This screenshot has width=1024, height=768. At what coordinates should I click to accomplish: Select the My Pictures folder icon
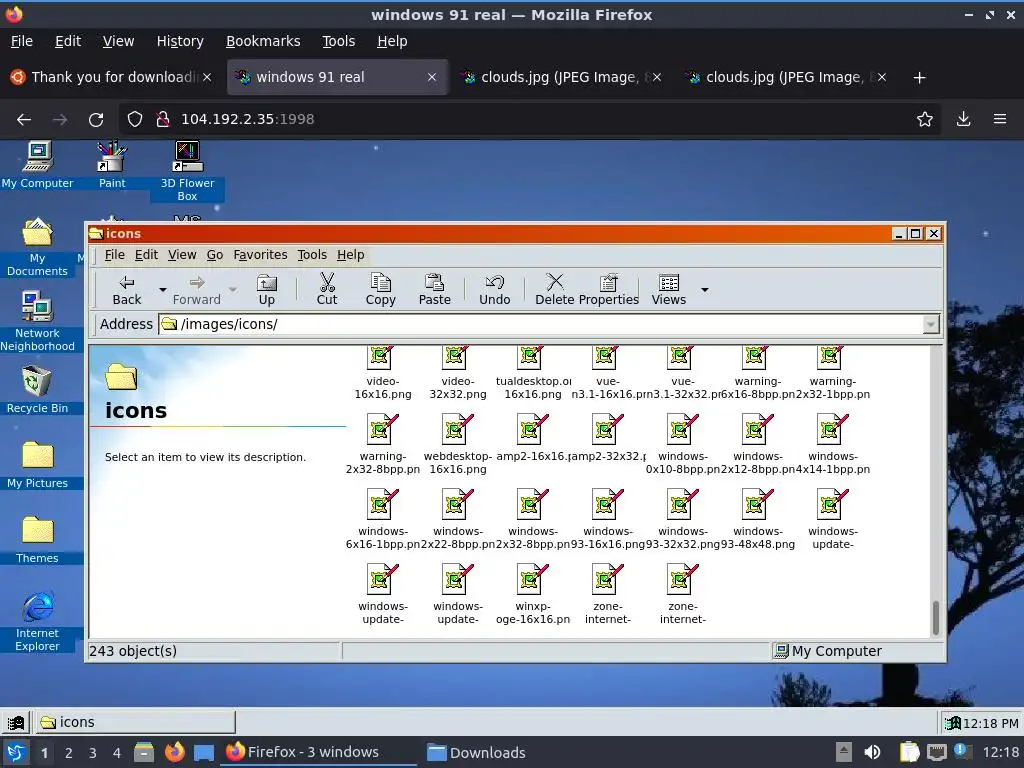[37, 464]
